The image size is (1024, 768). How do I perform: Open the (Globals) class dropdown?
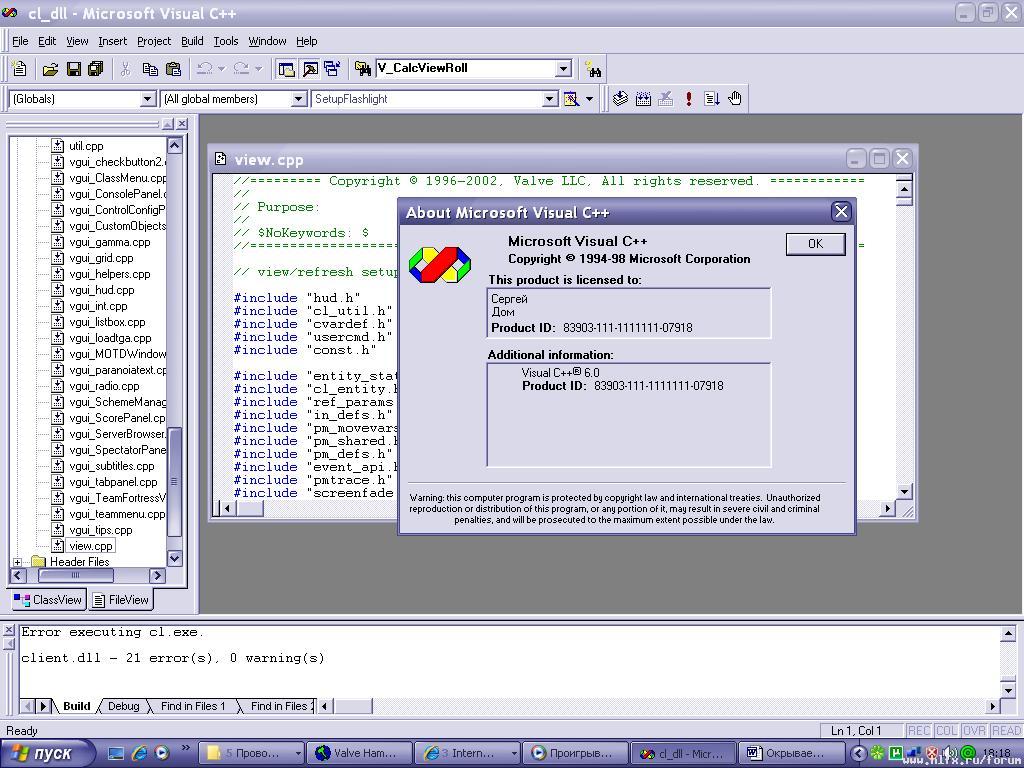coord(148,99)
